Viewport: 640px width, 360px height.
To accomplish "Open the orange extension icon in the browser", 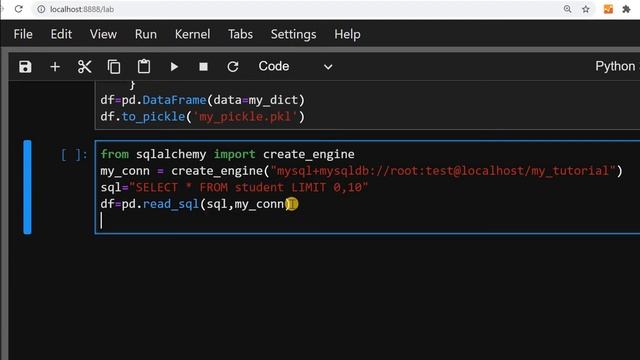I will (x=608, y=9).
